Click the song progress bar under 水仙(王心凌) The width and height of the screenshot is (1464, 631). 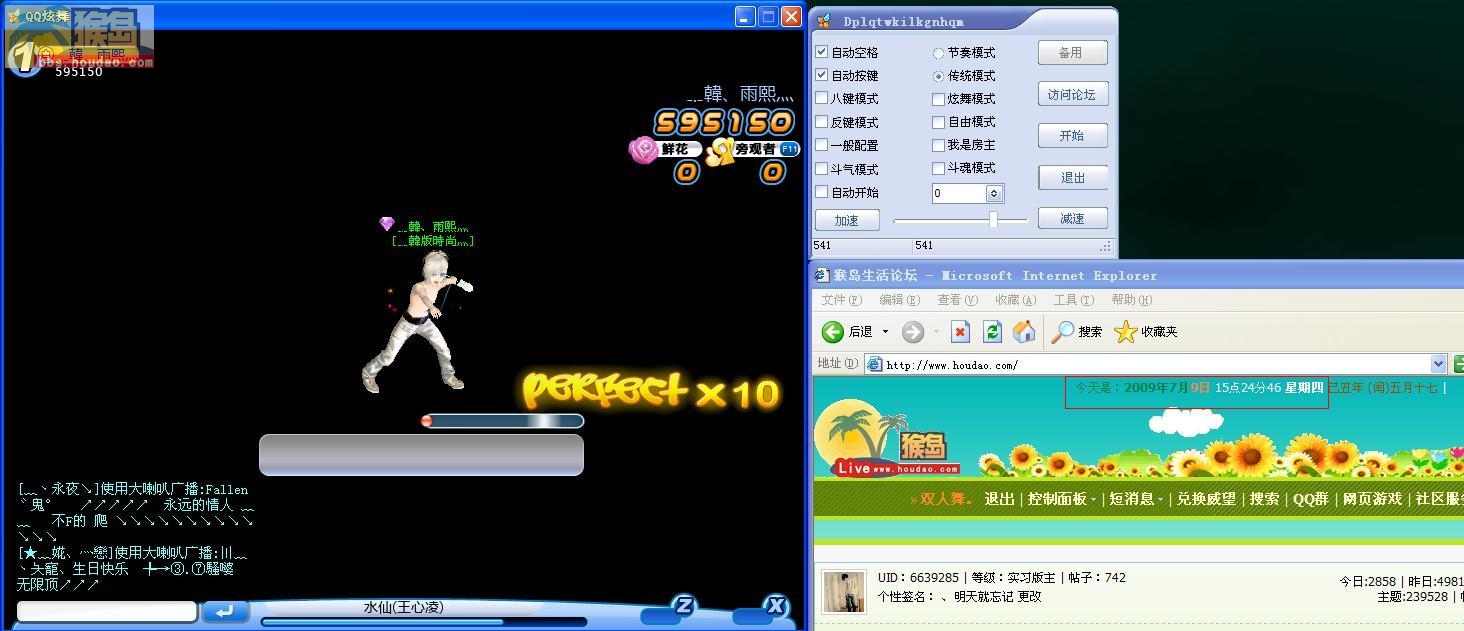[x=424, y=622]
